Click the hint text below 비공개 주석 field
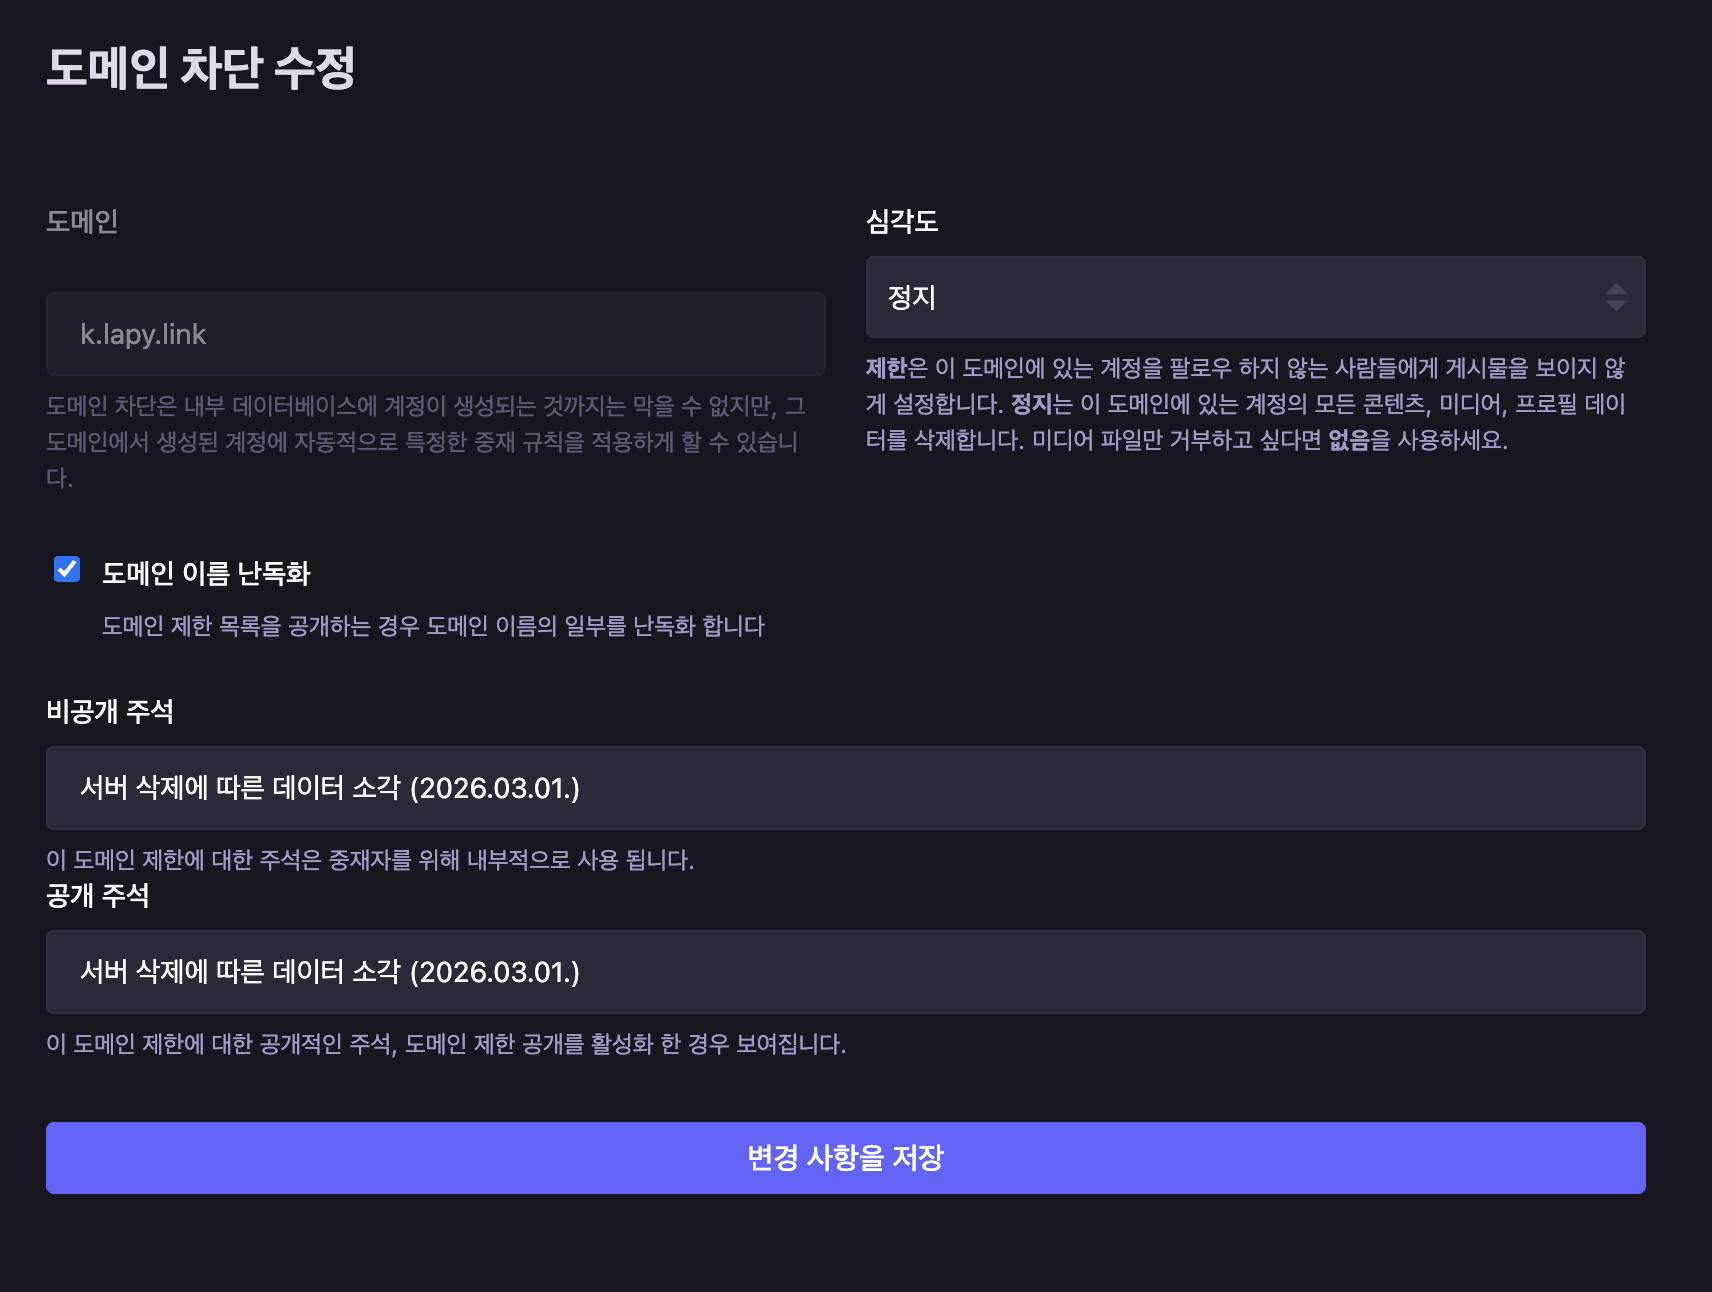Image resolution: width=1712 pixels, height=1292 pixels. click(370, 860)
